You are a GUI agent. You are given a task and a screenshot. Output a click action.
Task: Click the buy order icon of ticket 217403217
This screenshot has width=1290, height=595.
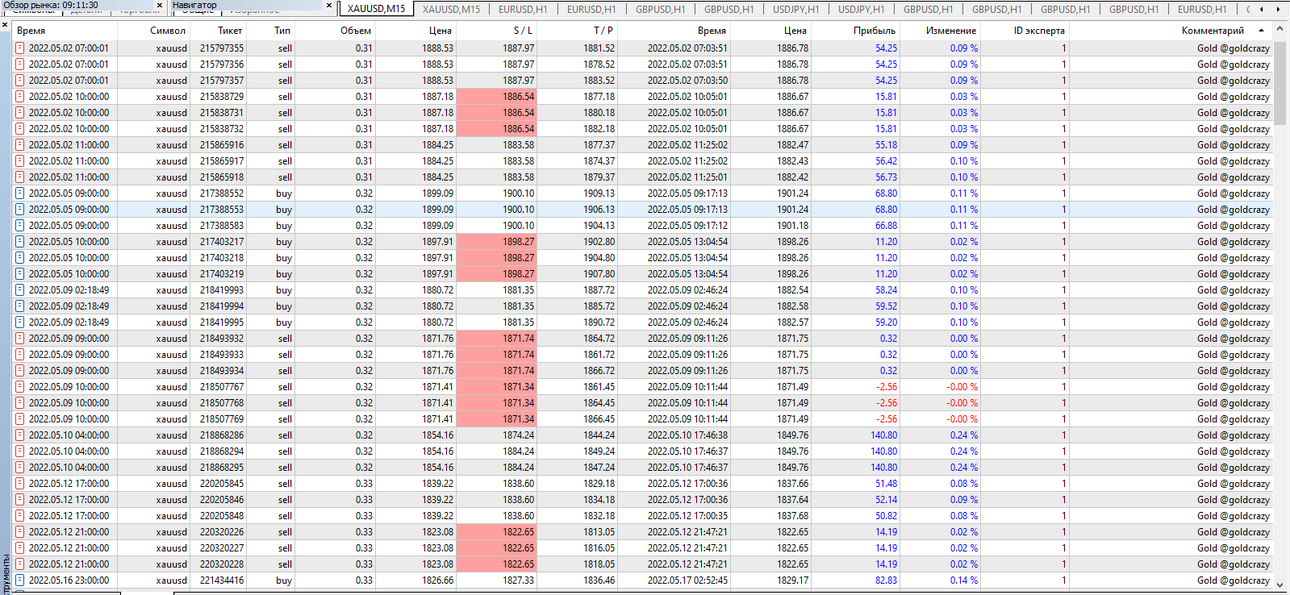[x=20, y=242]
